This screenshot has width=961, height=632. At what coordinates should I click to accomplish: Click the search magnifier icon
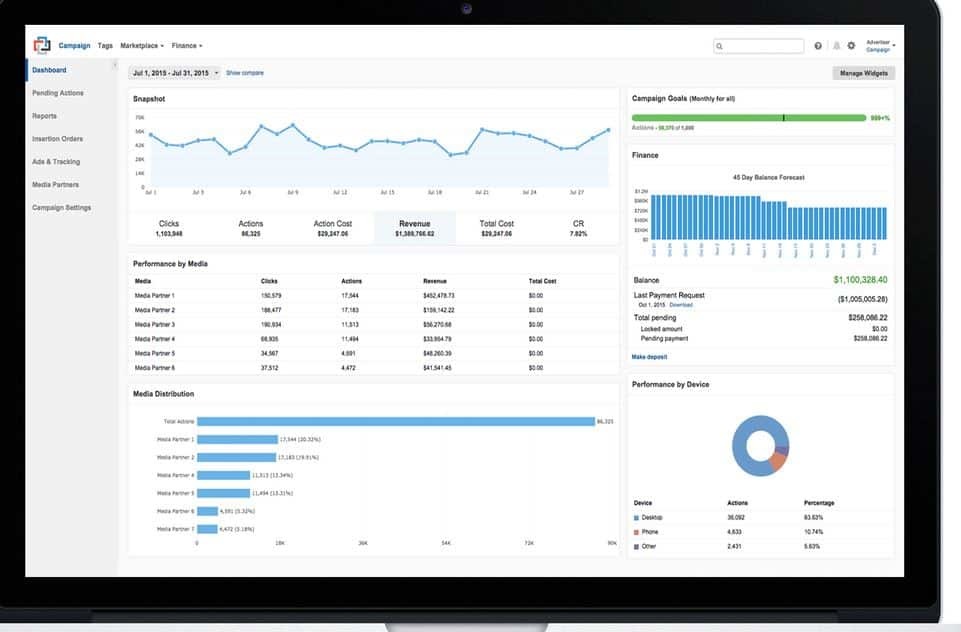[721, 46]
